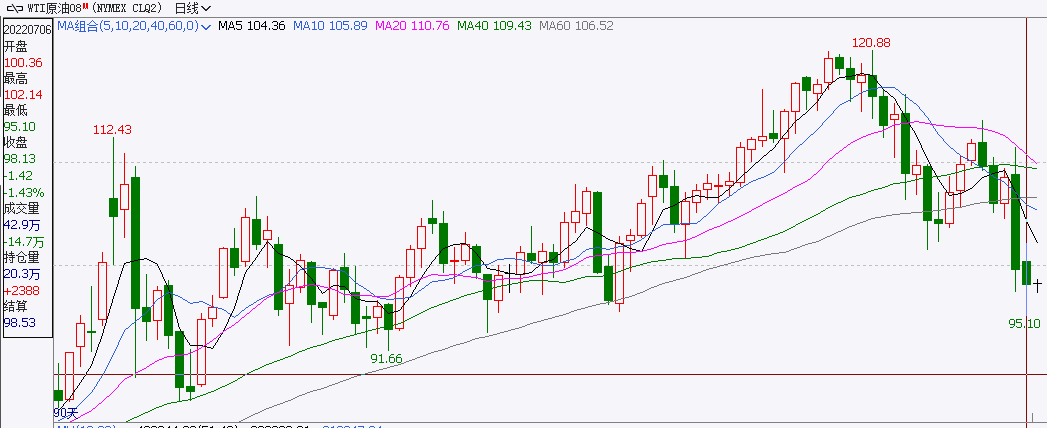Click the 112.43 peak price marker
This screenshot has height=428, width=1047.
(112, 130)
